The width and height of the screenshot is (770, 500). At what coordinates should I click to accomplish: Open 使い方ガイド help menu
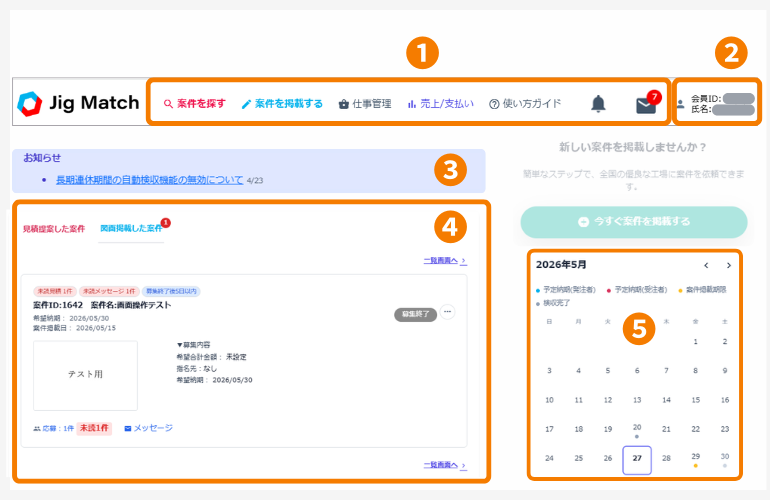[525, 104]
